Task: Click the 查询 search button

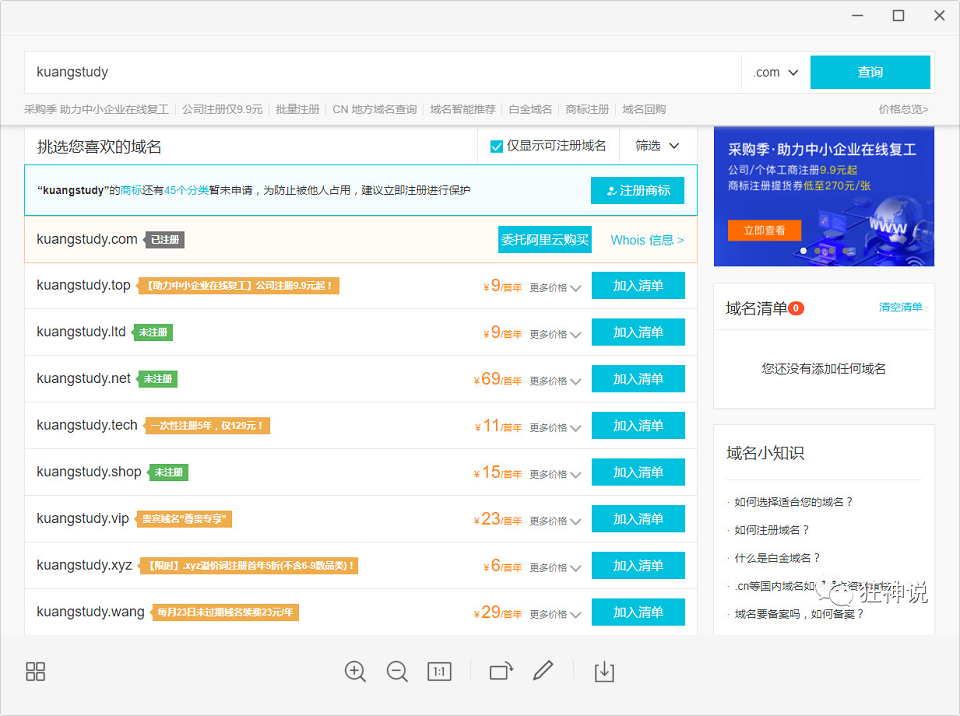Action: click(x=870, y=72)
